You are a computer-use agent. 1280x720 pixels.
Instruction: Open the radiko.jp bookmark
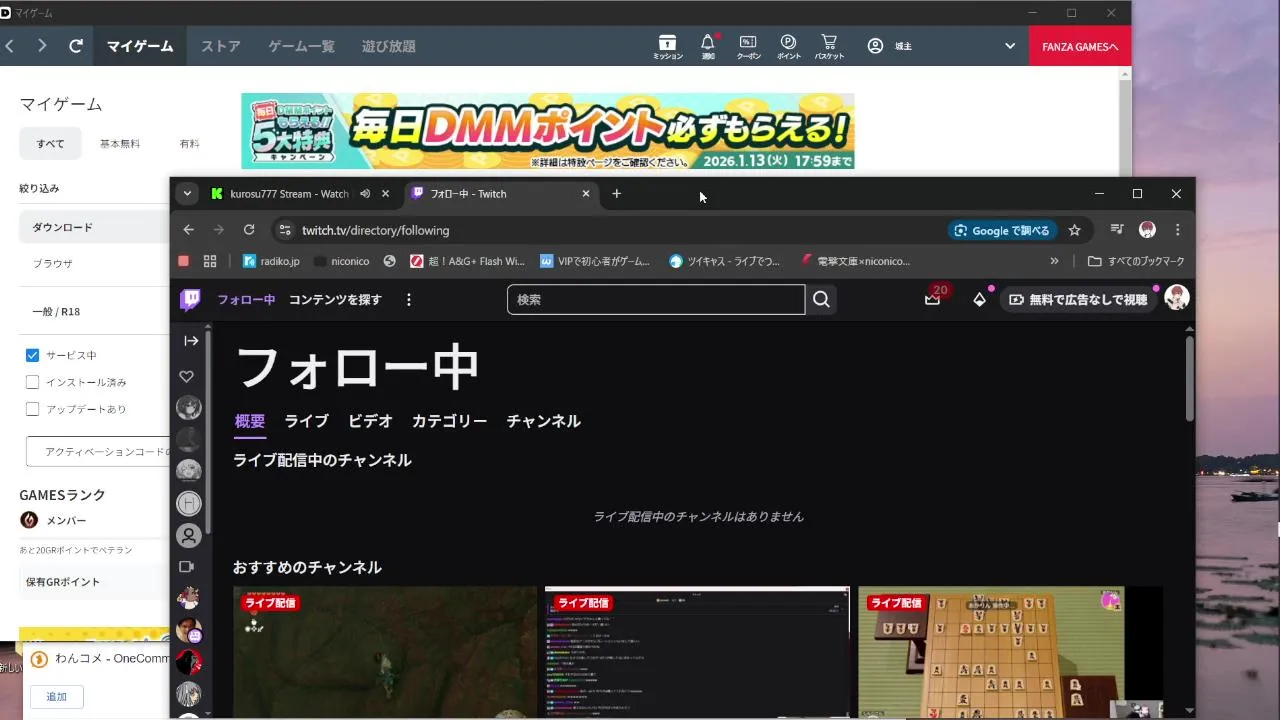tap(271, 261)
